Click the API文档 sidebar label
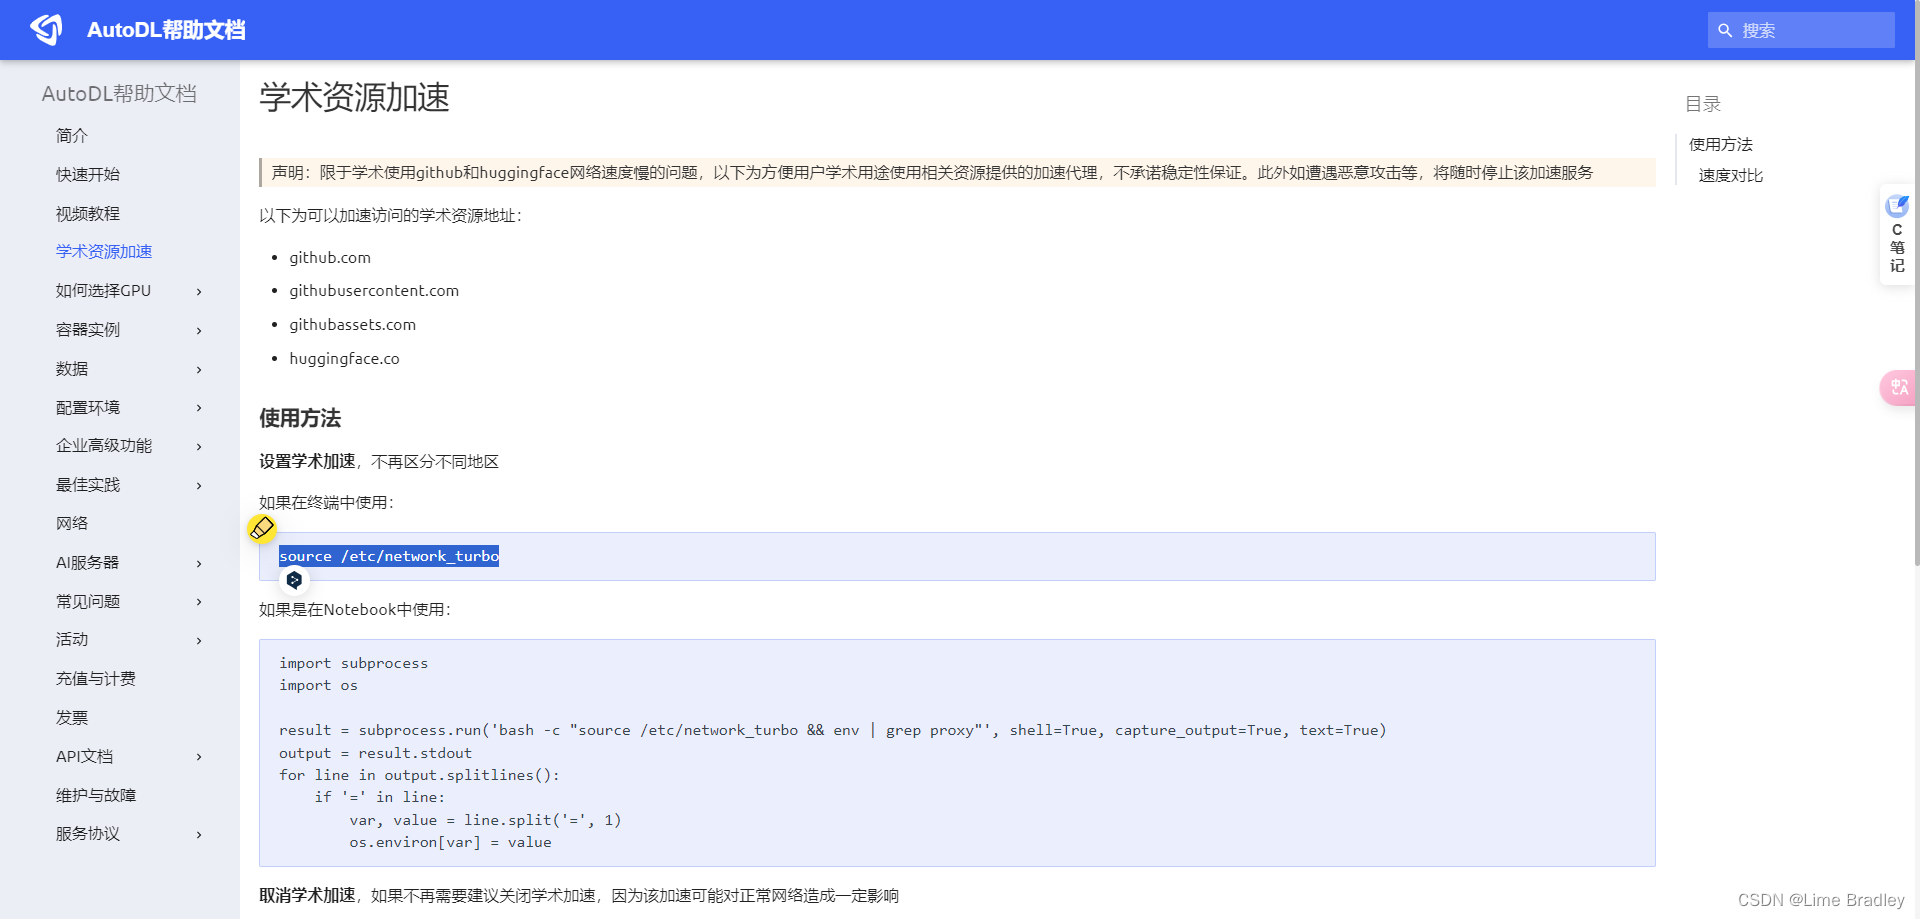 pos(84,756)
